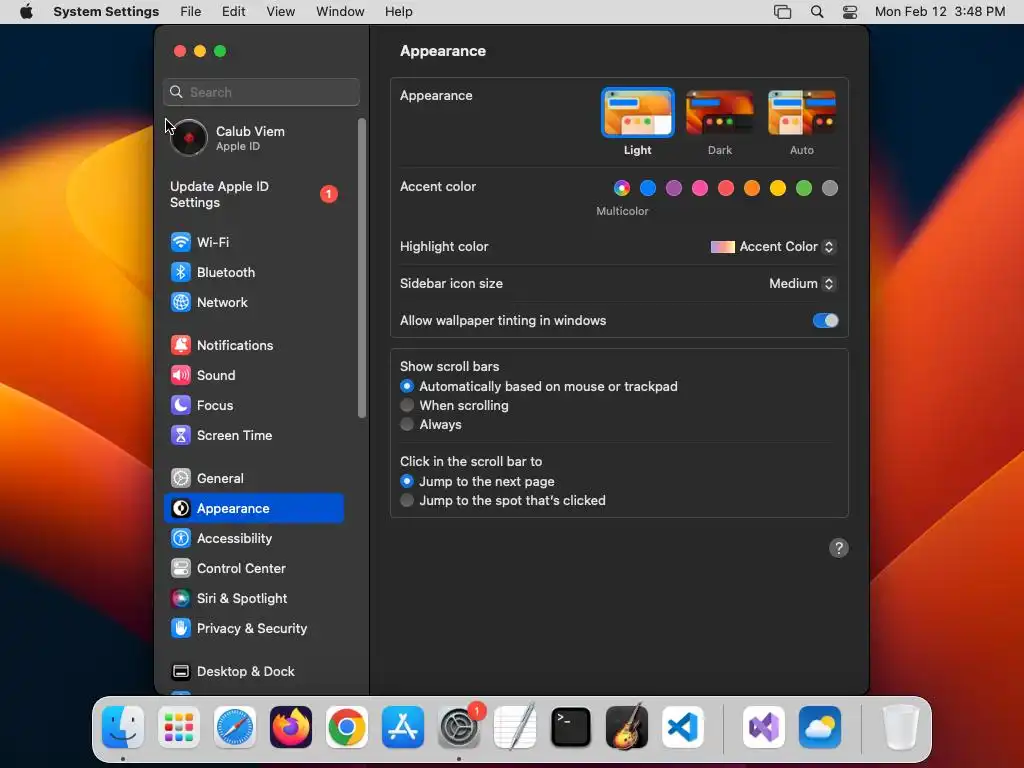Open Update Apple ID Settings notice

255,195
